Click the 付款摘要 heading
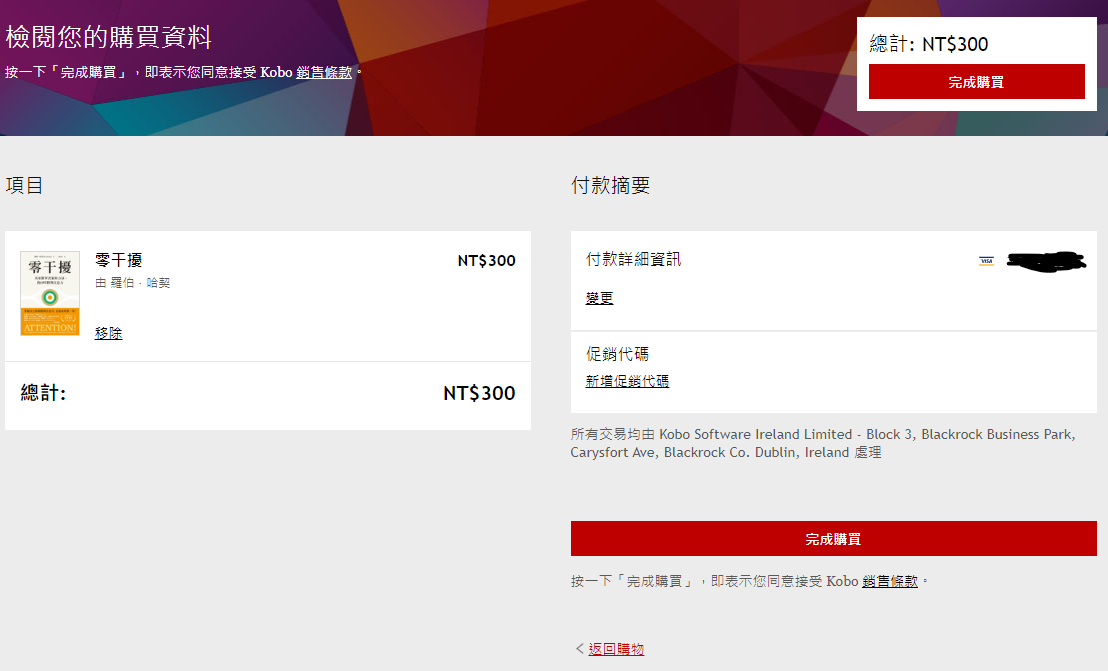The height and width of the screenshot is (671, 1108). point(611,185)
